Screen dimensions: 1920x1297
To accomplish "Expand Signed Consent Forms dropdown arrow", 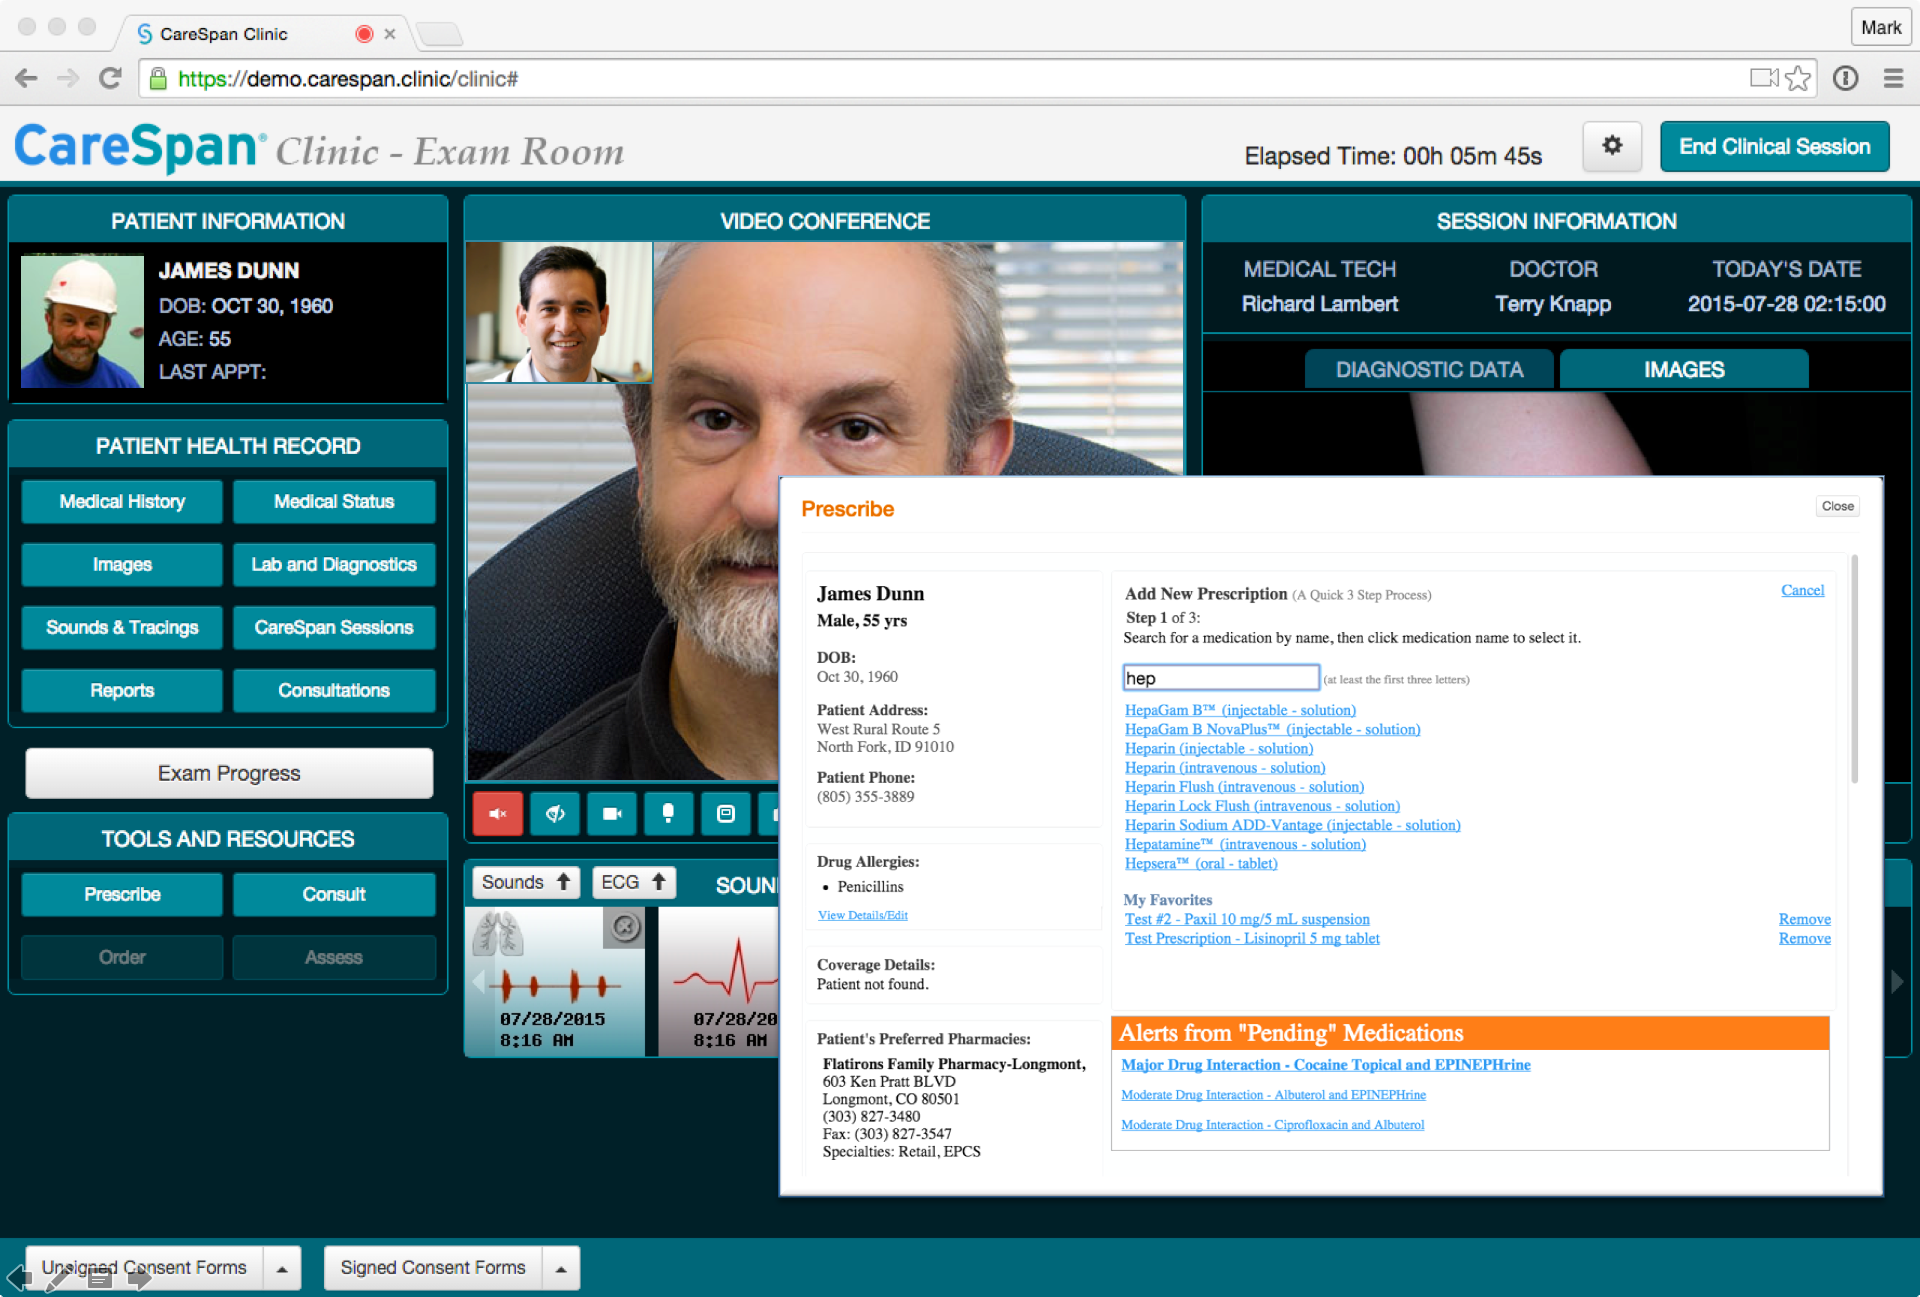I will 561,1268.
